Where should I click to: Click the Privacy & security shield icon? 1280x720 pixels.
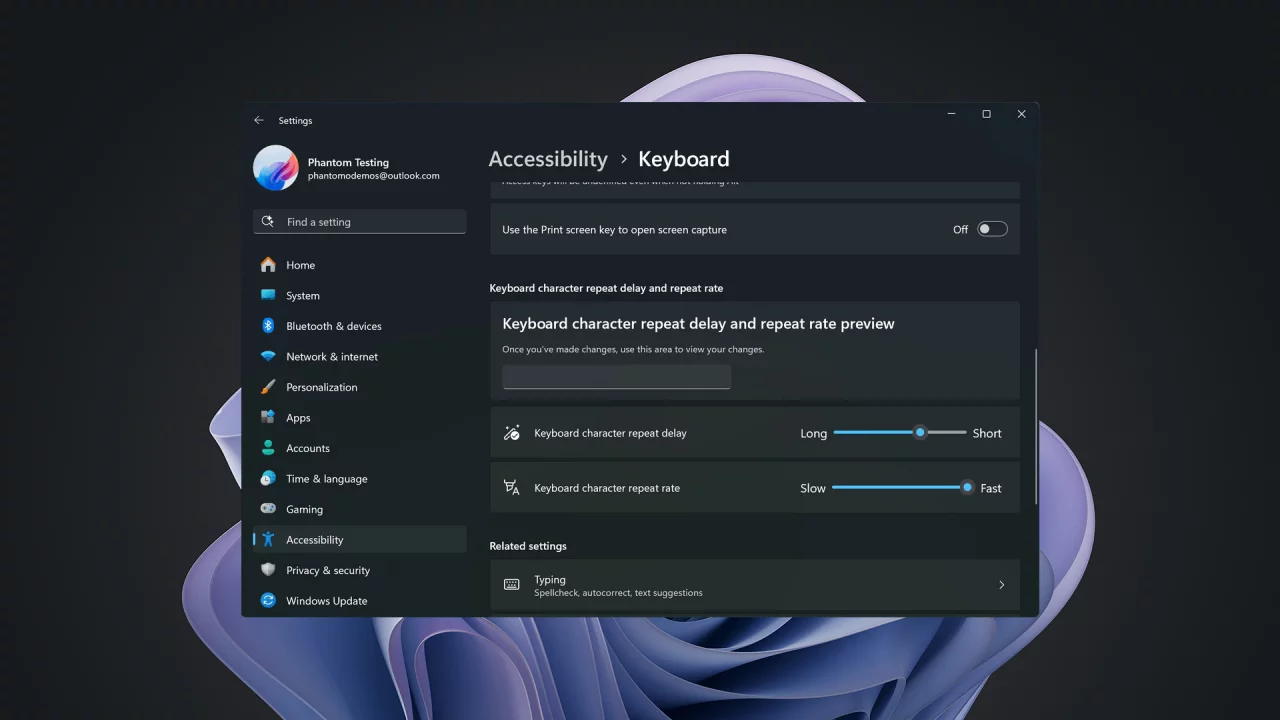point(268,570)
